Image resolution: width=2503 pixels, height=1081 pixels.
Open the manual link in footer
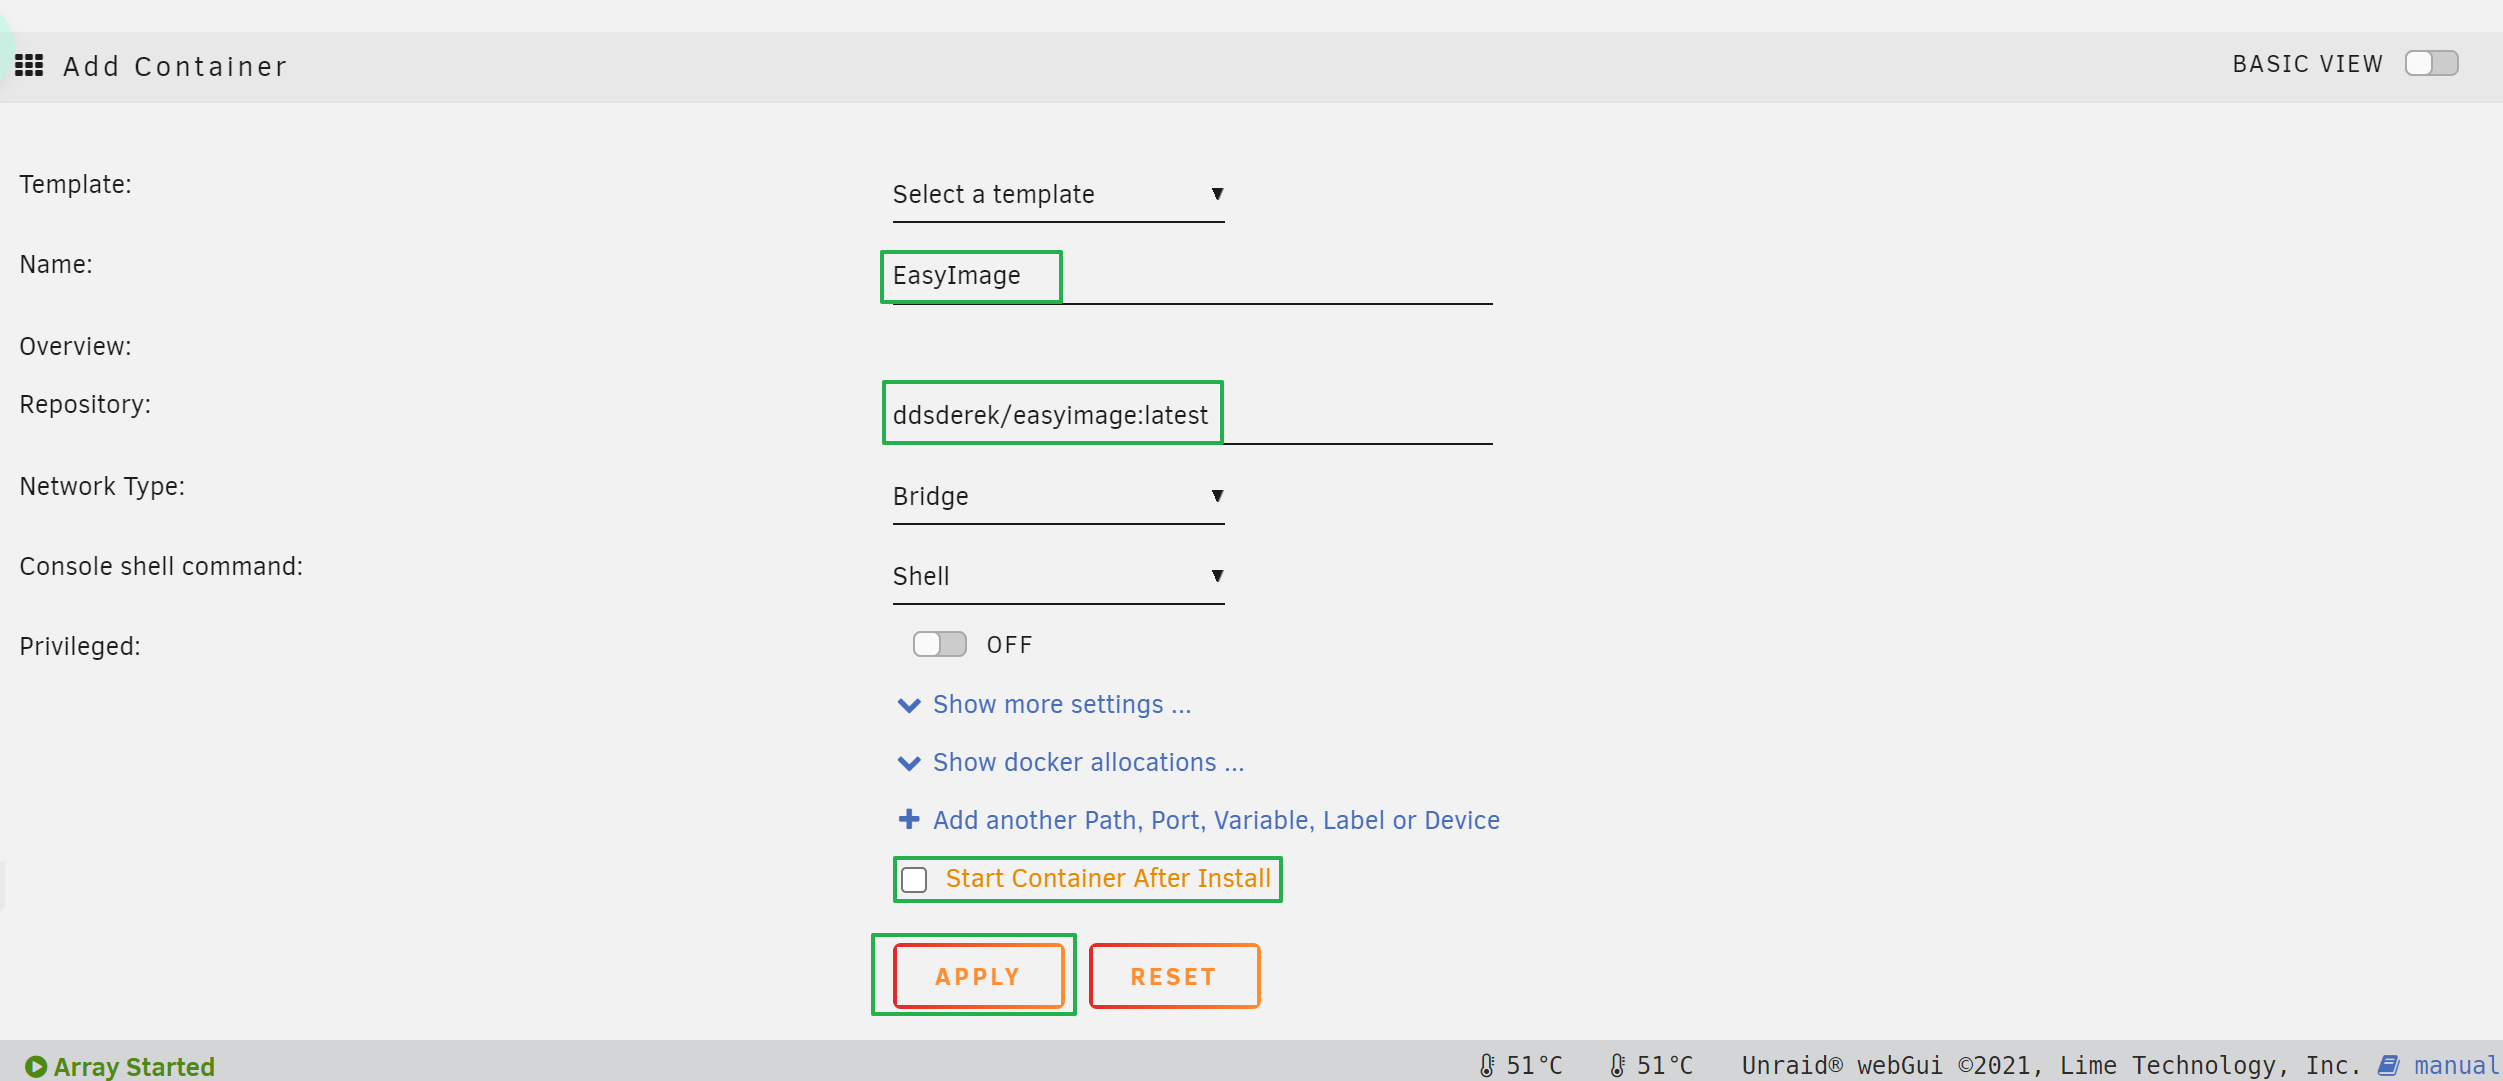[2439, 1066]
